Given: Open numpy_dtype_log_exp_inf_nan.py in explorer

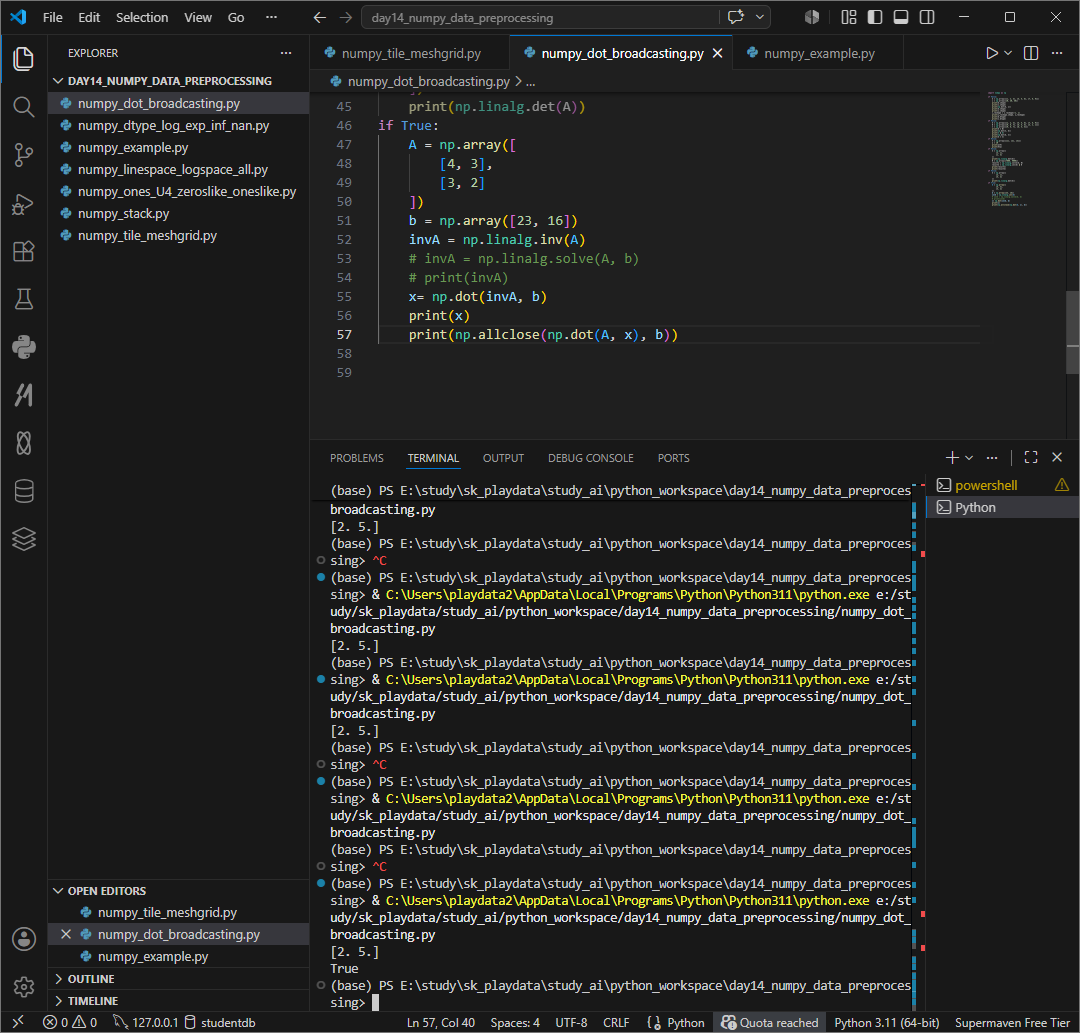Looking at the screenshot, I should coord(178,125).
